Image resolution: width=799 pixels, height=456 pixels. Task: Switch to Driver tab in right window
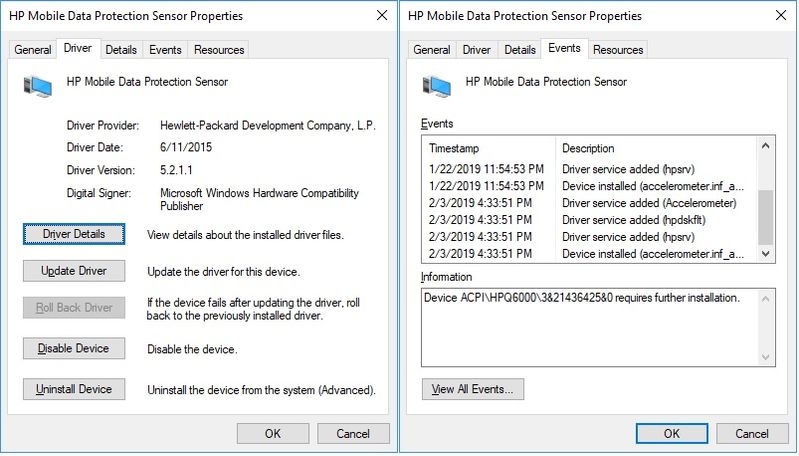[x=476, y=50]
